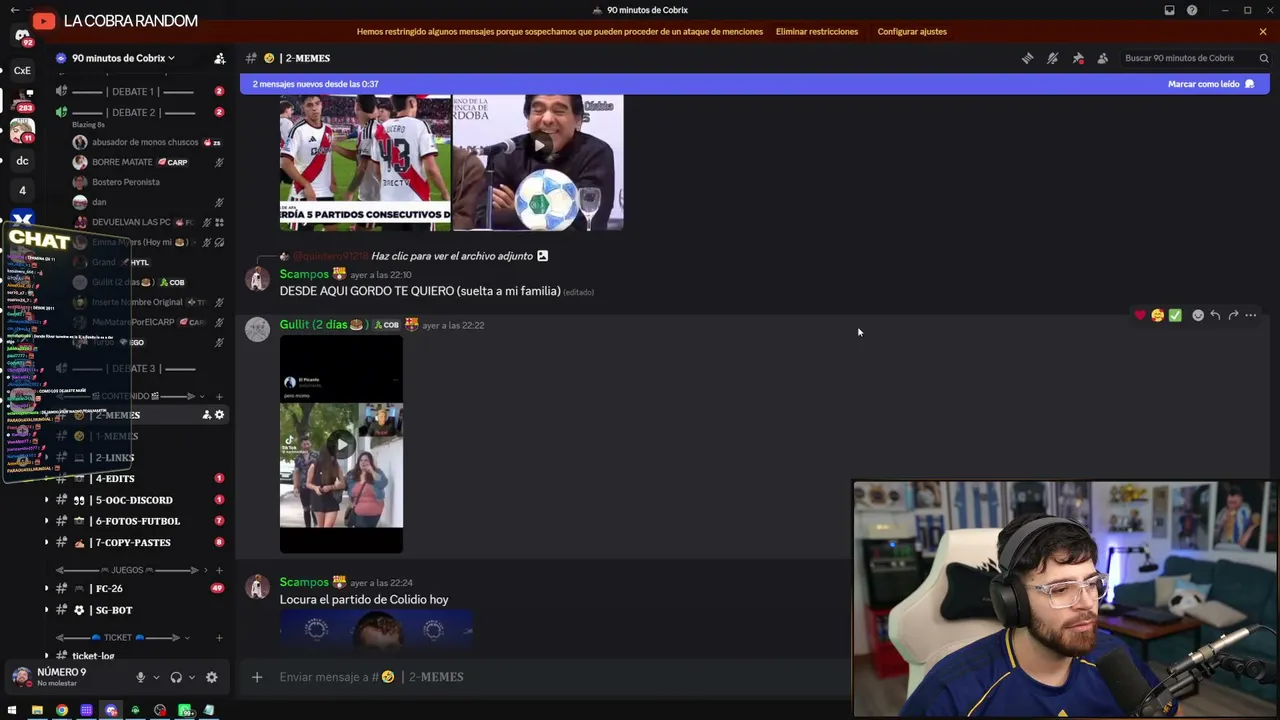Open the River players image
Image resolution: width=1280 pixels, height=720 pixels.
365,163
